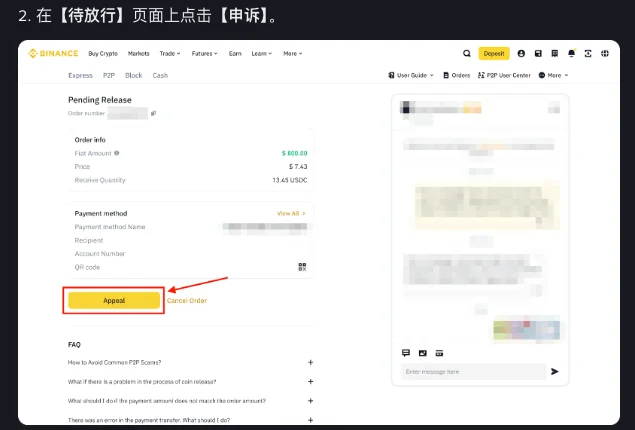635x430 pixels.
Task: Open the Orders link
Action: (x=457, y=75)
